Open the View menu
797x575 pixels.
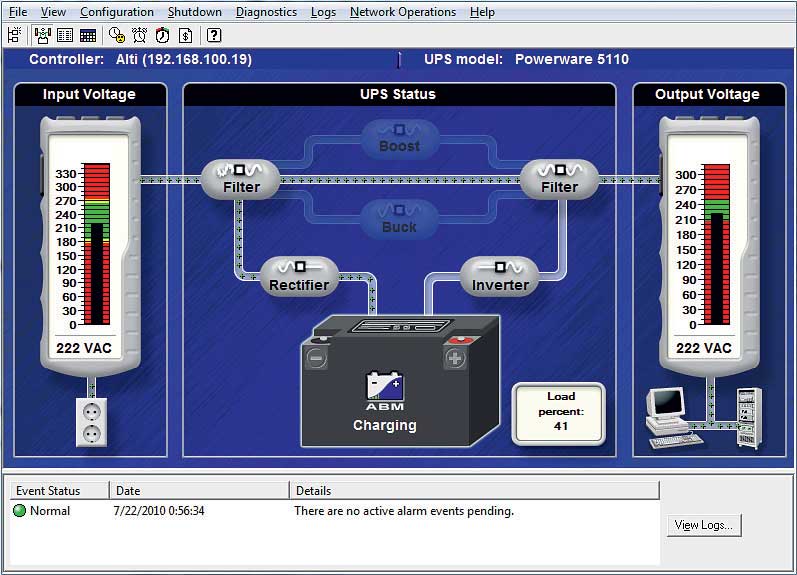click(x=53, y=12)
